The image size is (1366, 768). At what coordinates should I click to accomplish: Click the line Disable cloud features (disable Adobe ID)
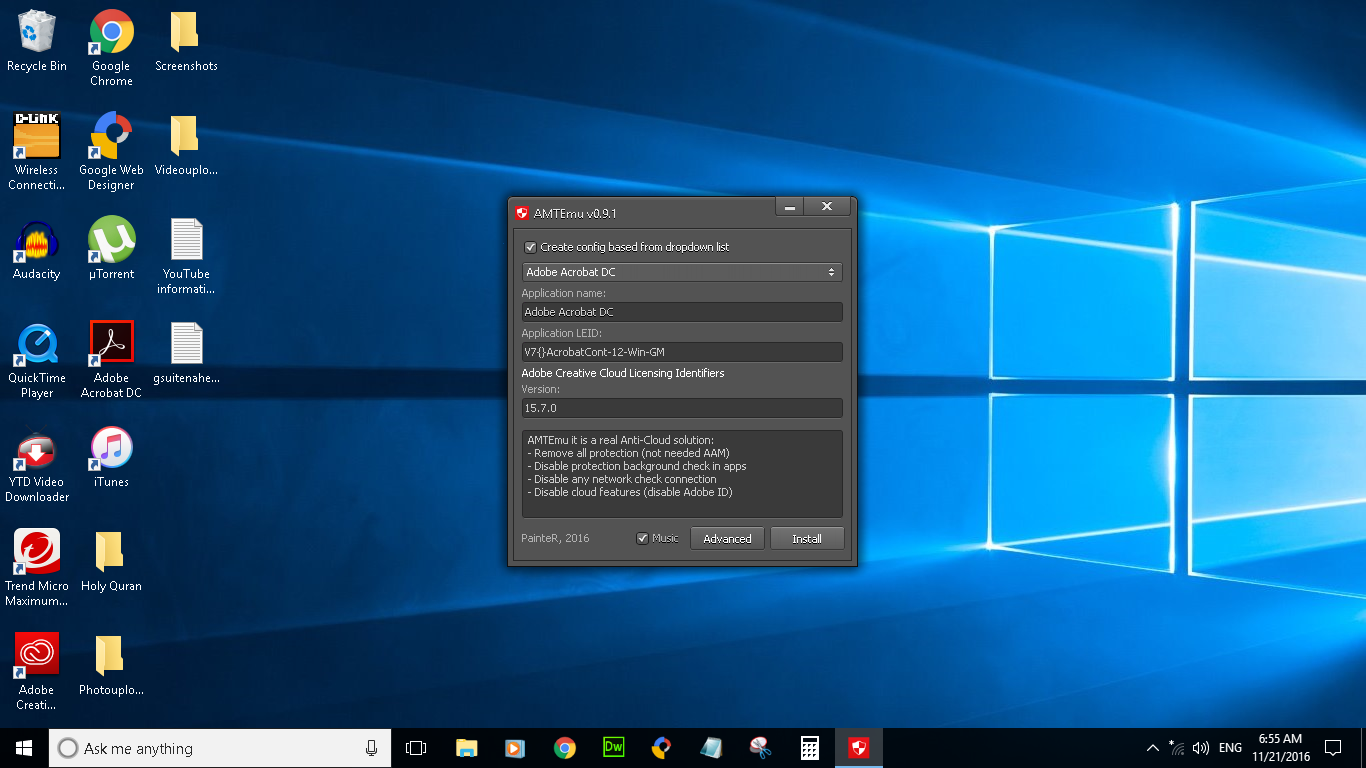point(628,492)
